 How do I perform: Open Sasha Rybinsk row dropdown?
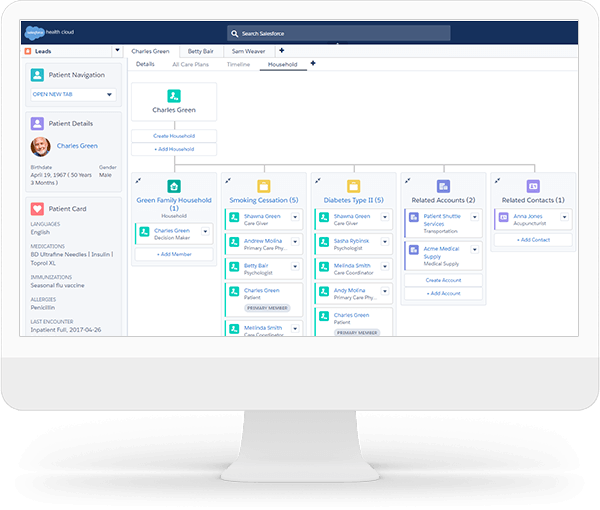[385, 242]
